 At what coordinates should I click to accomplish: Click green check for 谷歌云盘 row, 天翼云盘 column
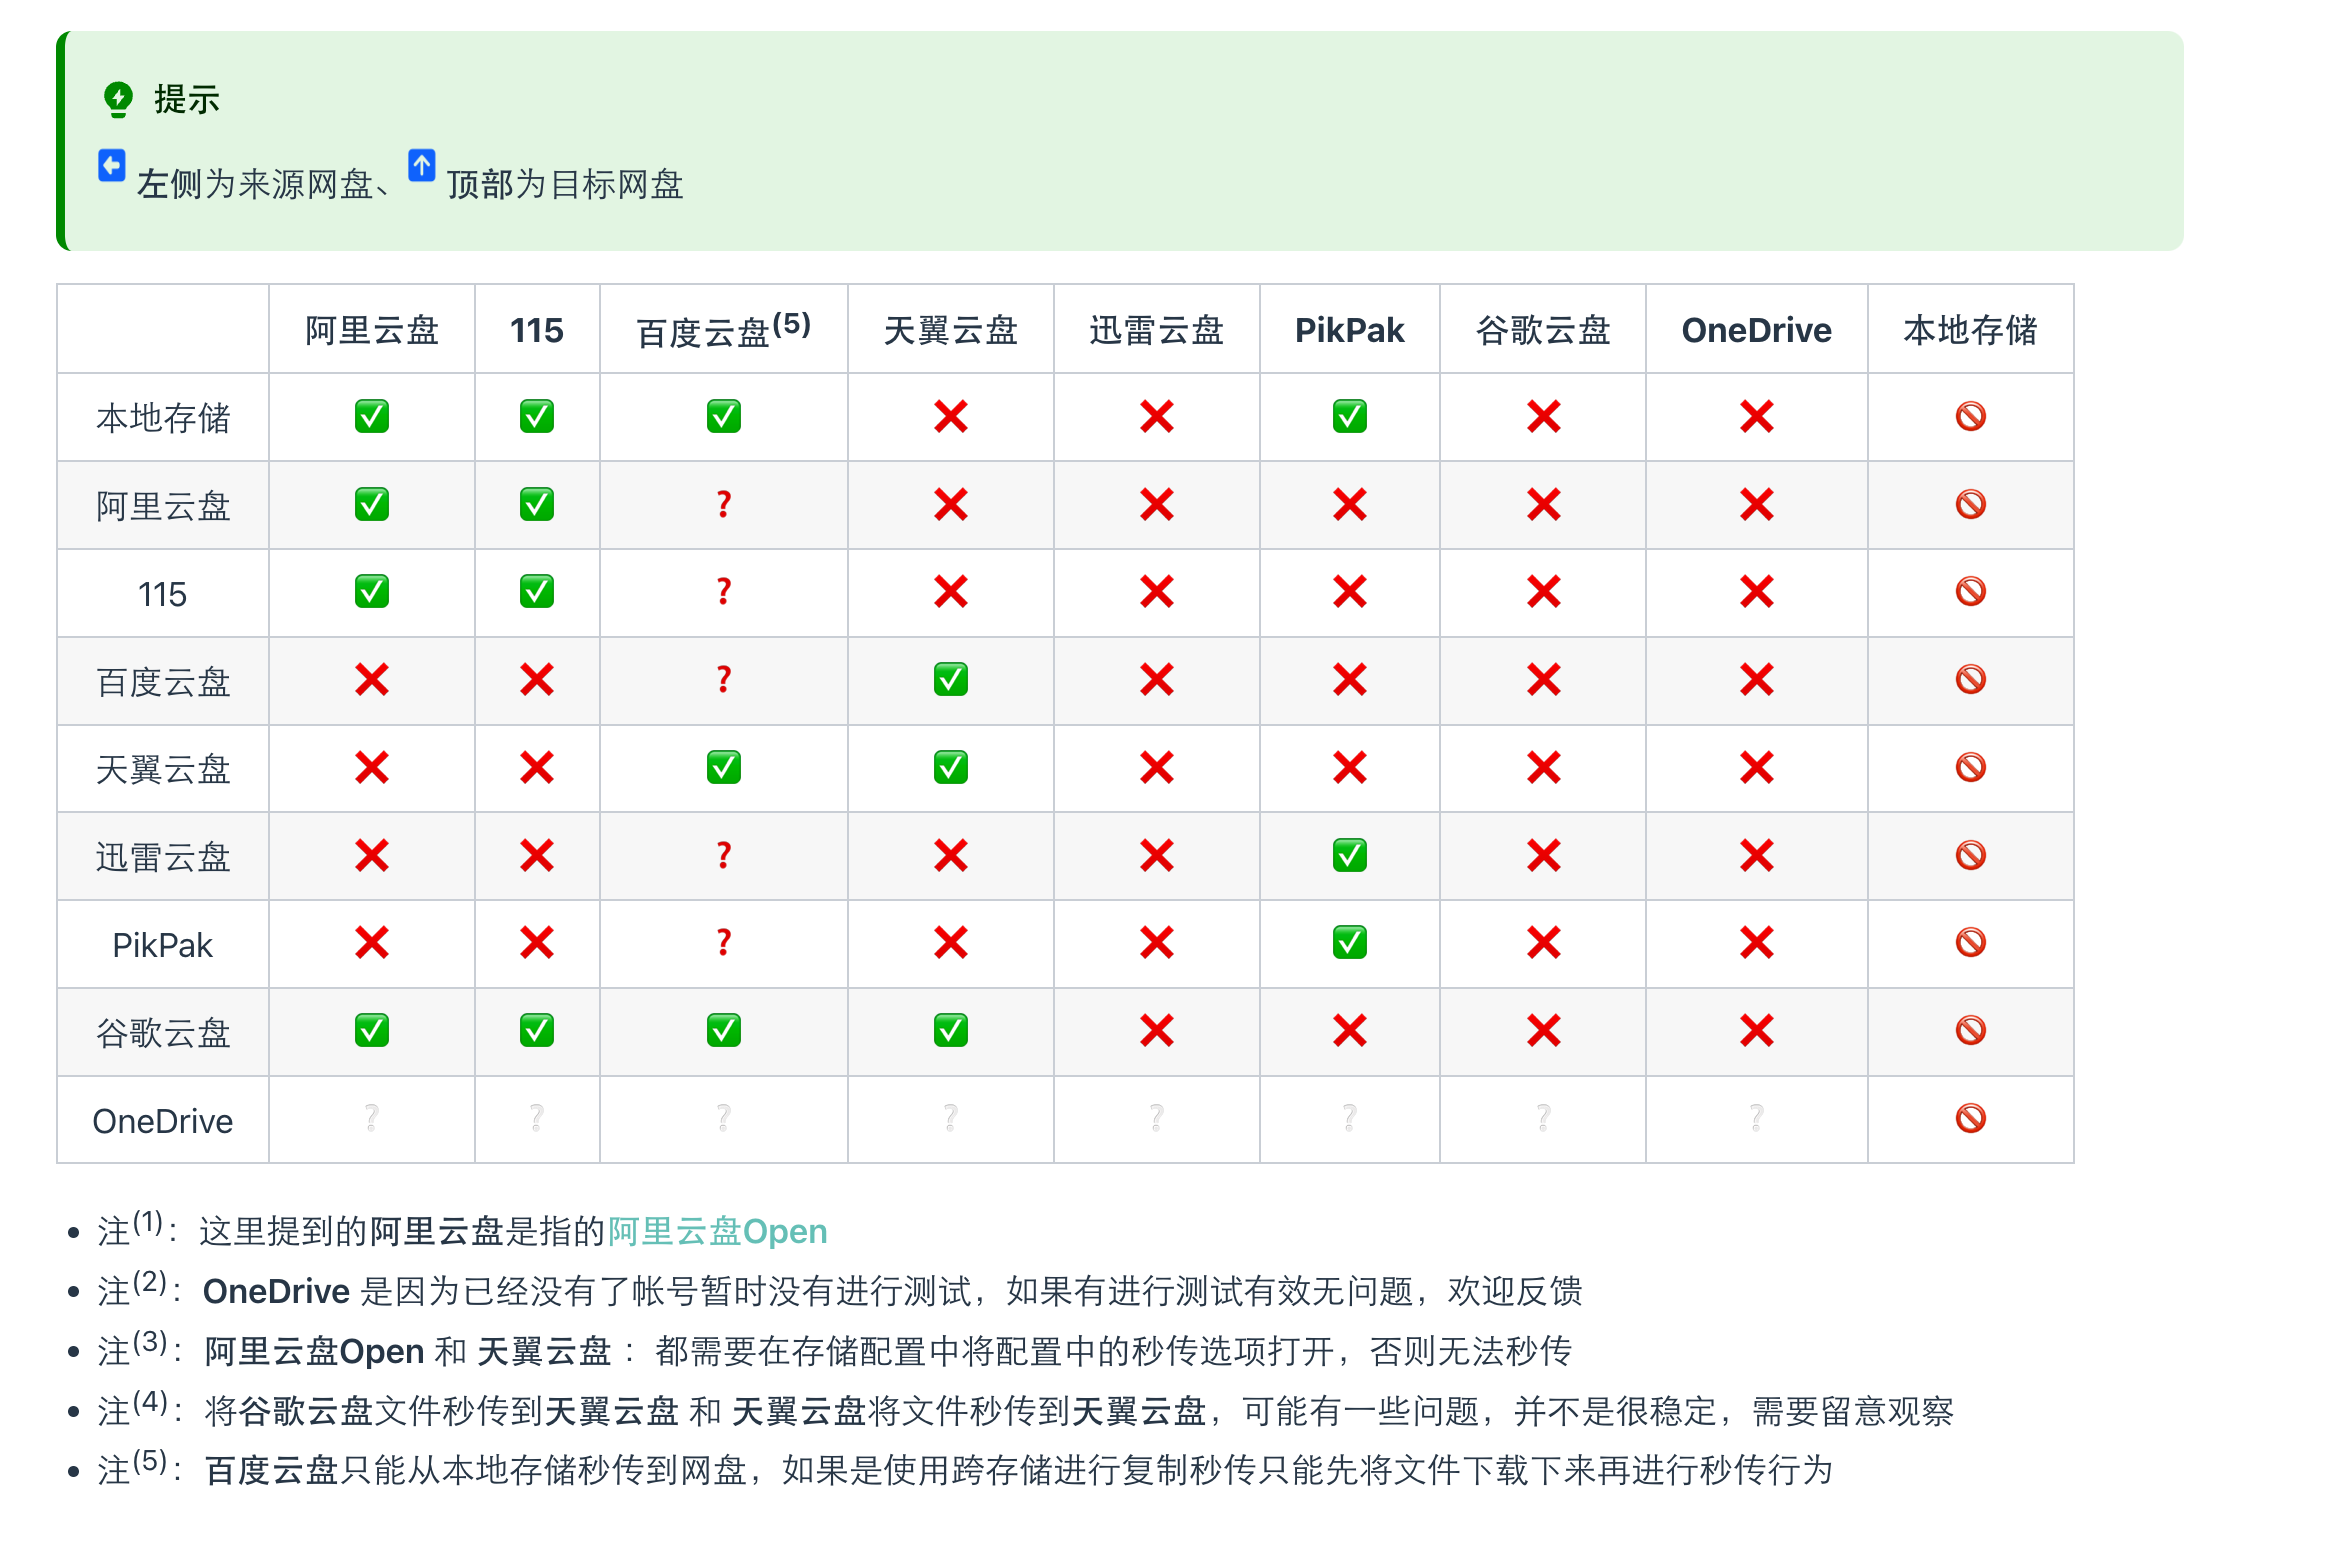click(951, 1030)
